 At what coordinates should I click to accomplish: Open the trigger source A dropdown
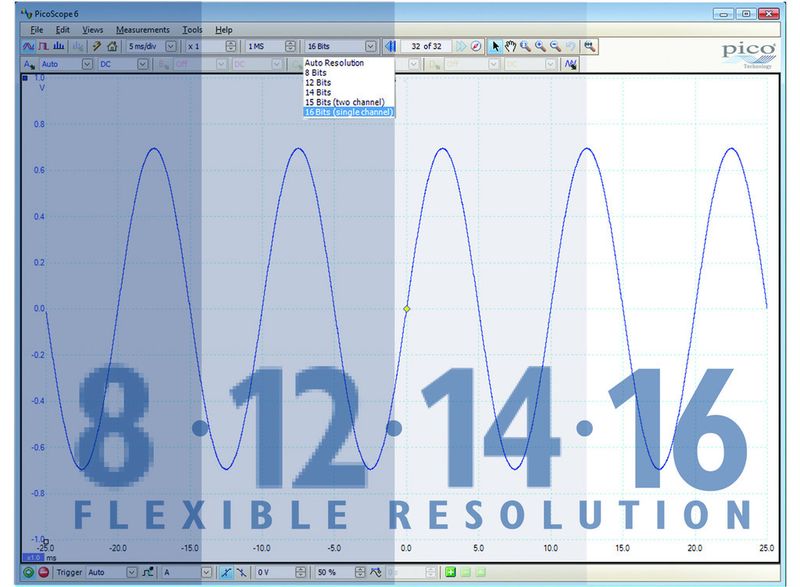click(x=206, y=572)
